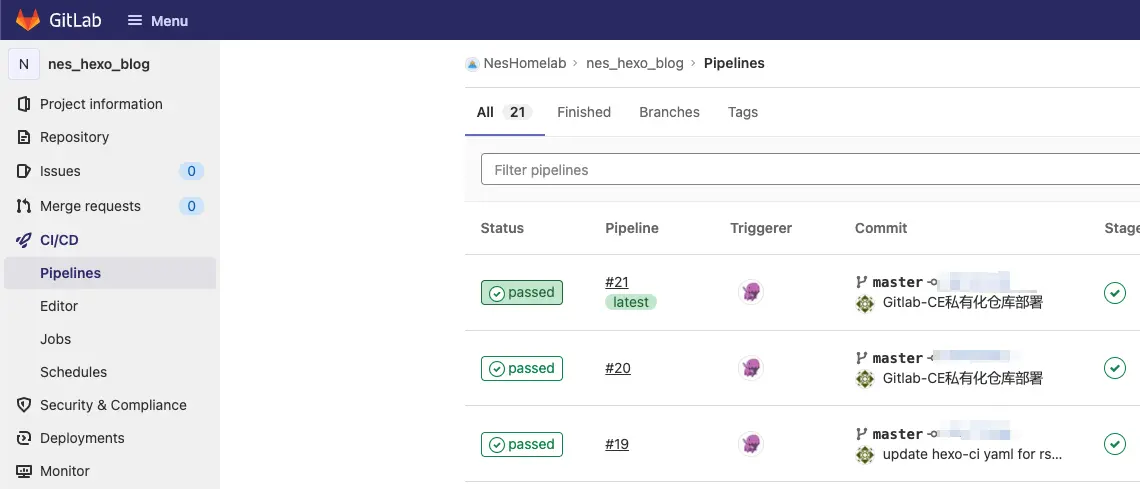
Task: Click the GitLab fox logo
Action: coord(28,20)
